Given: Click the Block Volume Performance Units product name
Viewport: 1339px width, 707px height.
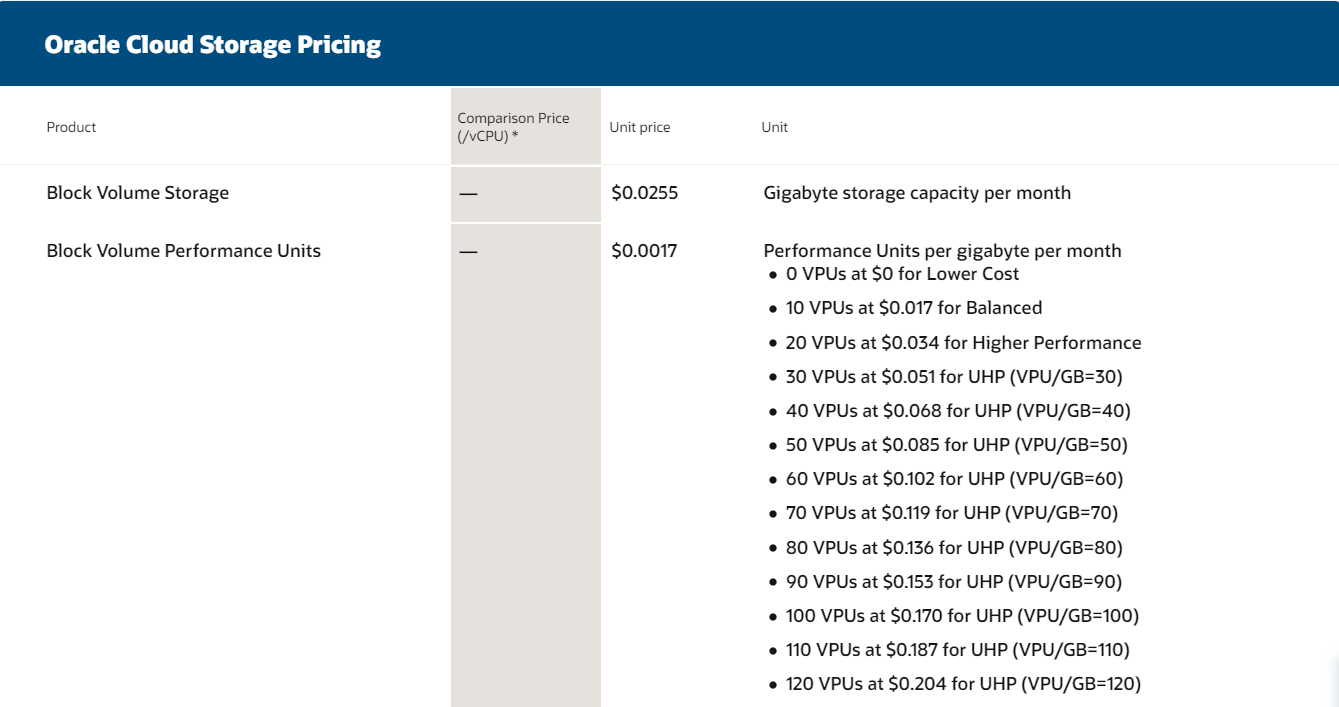Looking at the screenshot, I should [x=184, y=251].
